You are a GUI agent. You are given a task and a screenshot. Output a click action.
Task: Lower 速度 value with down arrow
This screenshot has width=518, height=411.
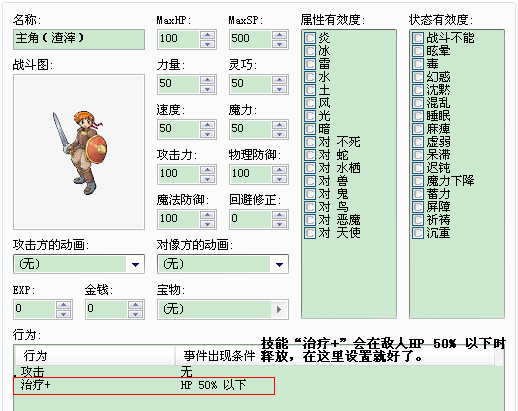[x=208, y=134]
